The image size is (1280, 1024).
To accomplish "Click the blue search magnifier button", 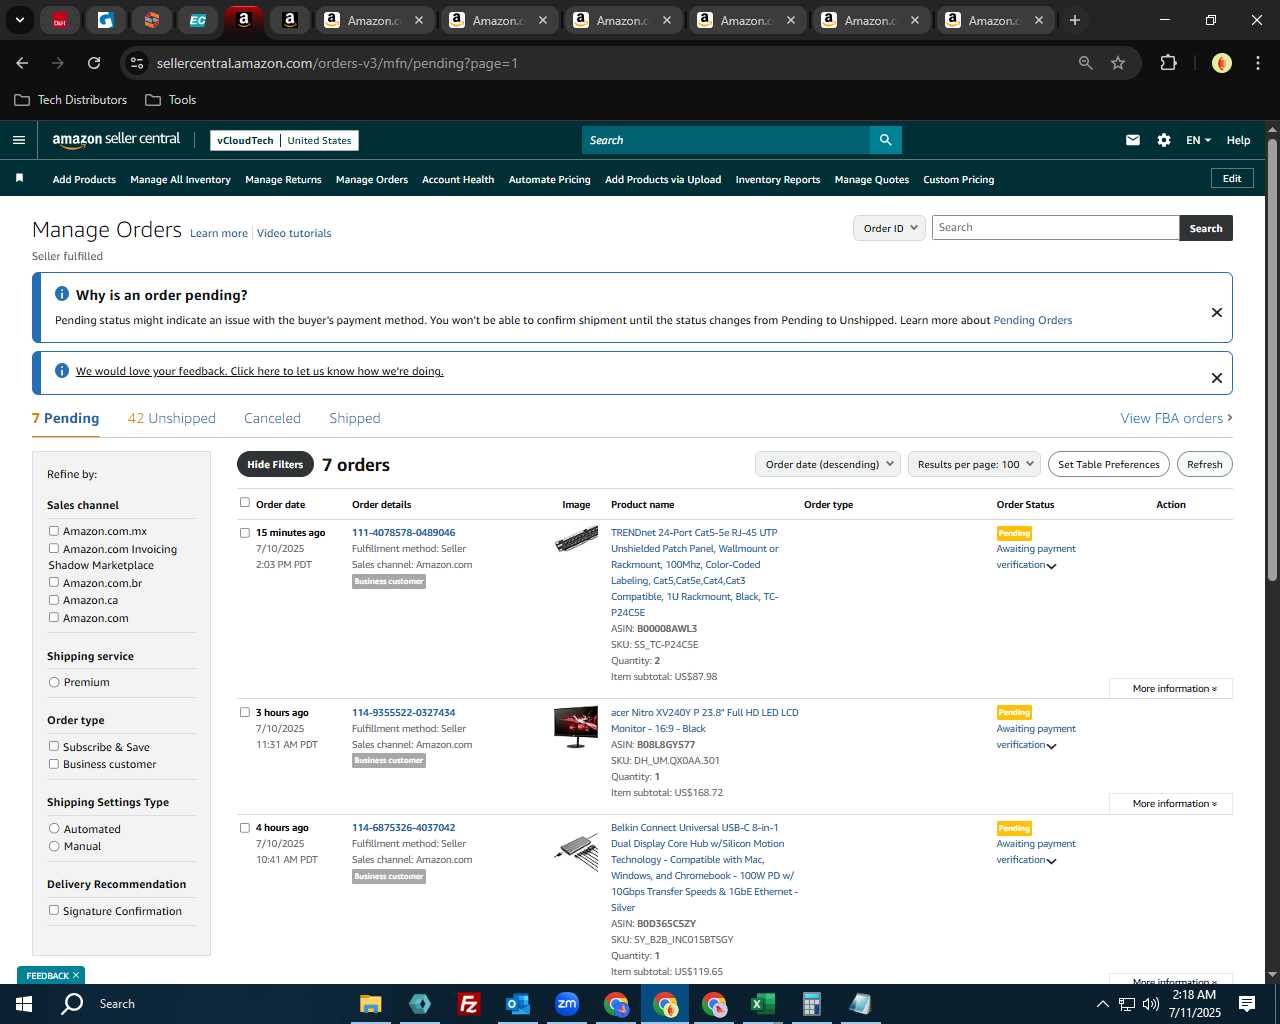I will click(885, 140).
